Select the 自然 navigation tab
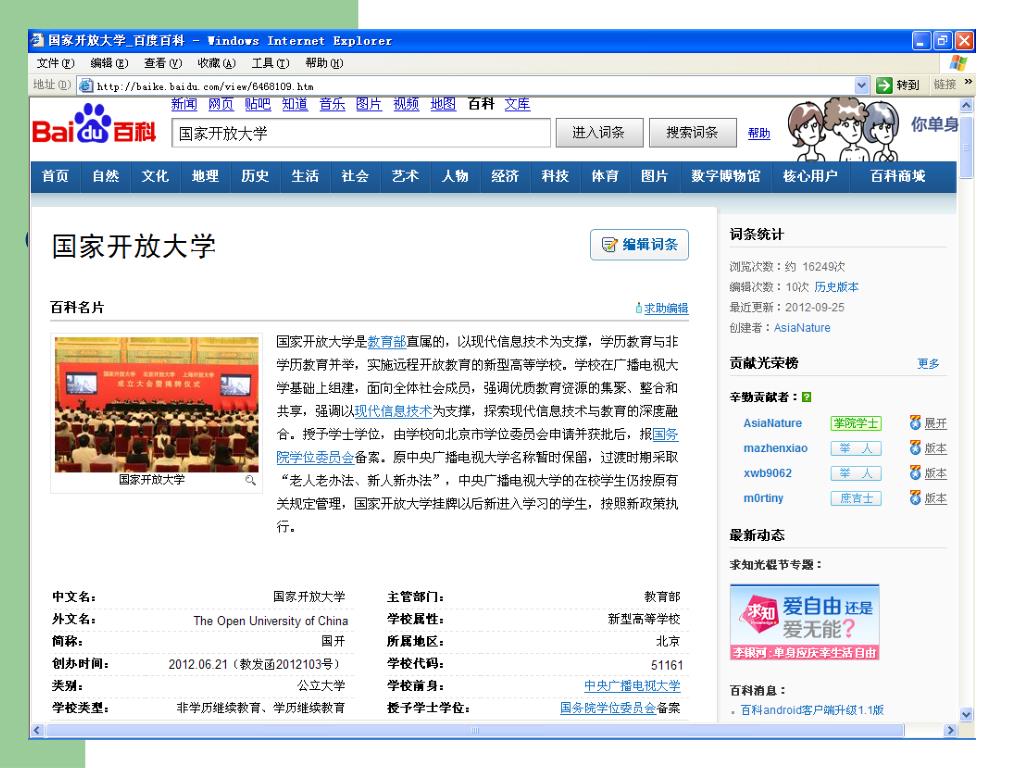 coord(106,176)
